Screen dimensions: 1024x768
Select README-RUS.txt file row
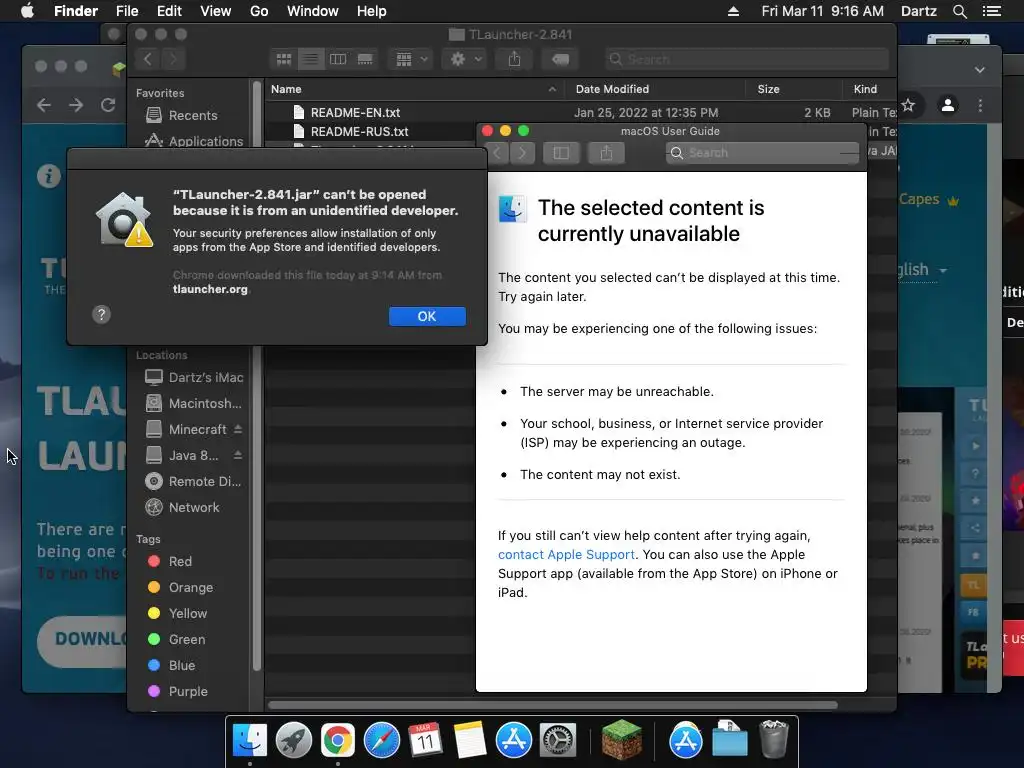[370, 131]
